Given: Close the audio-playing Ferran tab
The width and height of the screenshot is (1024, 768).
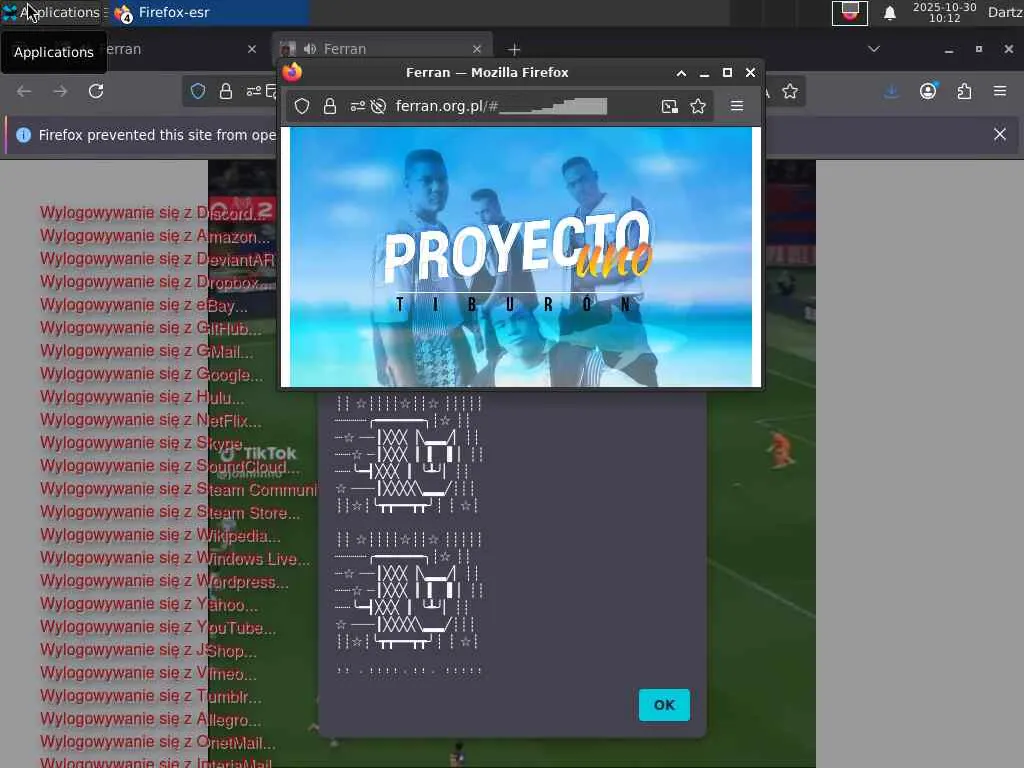Looking at the screenshot, I should point(477,49).
